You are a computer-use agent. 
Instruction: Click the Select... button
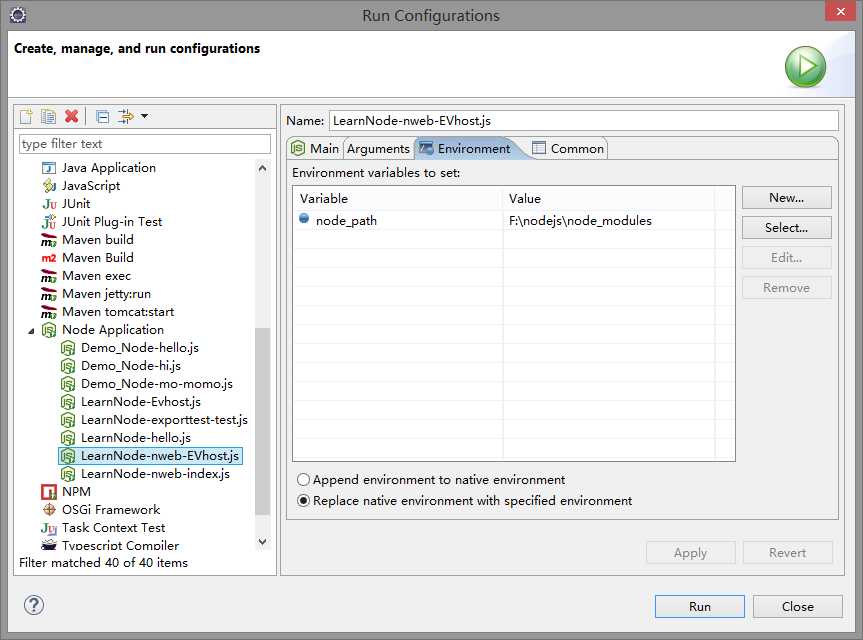(x=786, y=228)
